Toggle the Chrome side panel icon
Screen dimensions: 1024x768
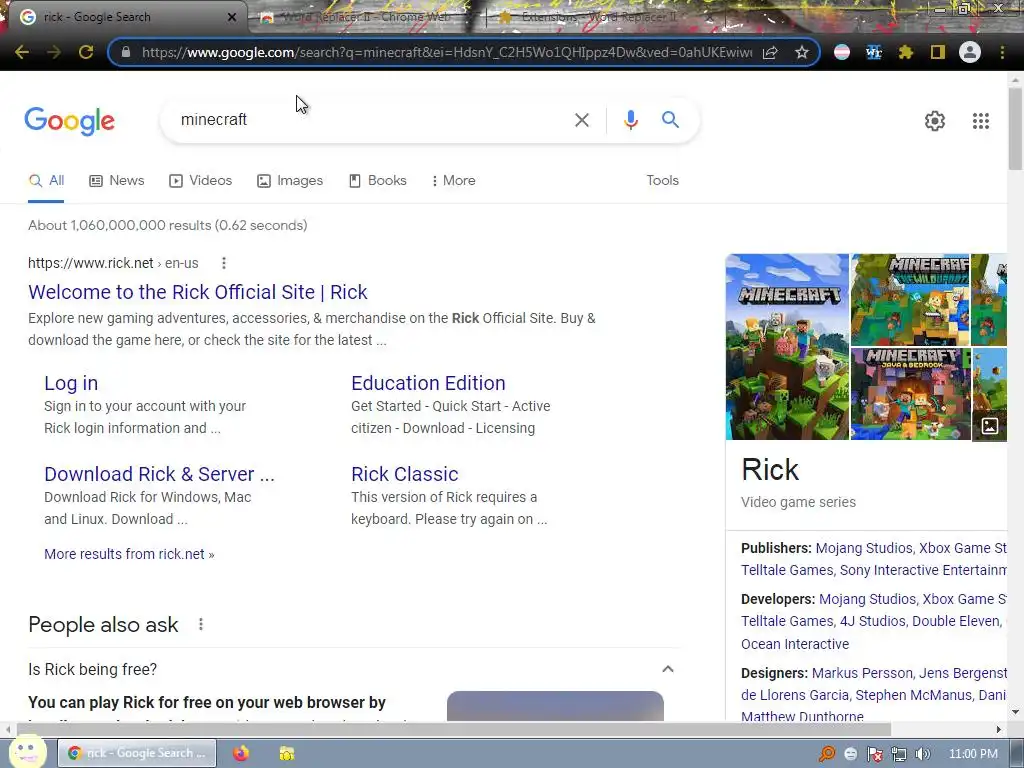tap(938, 52)
